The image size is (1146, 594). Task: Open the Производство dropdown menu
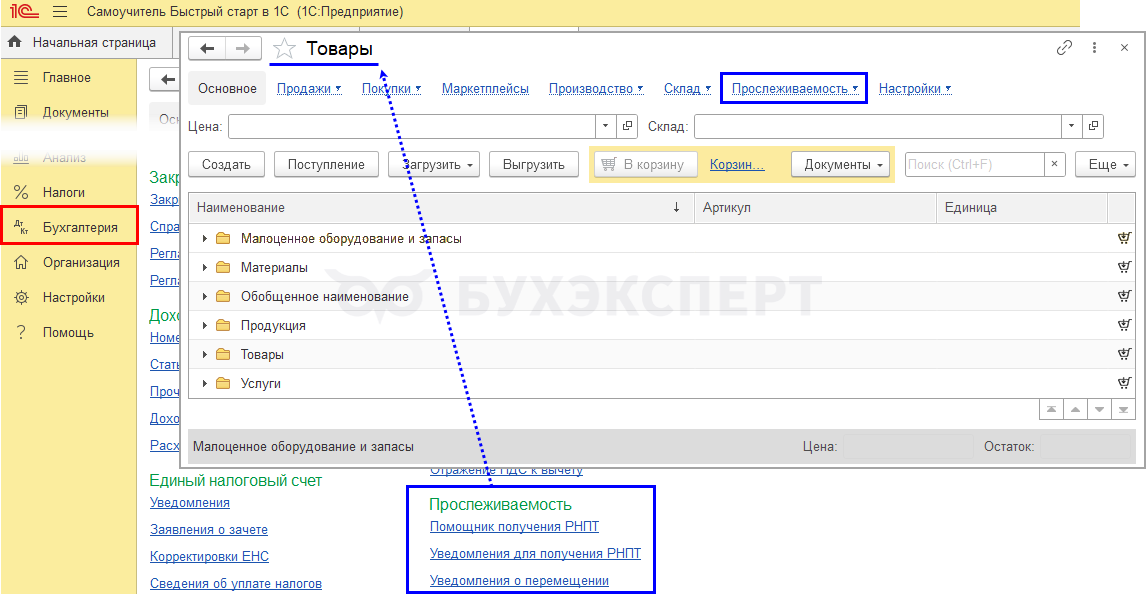pyautogui.click(x=596, y=88)
